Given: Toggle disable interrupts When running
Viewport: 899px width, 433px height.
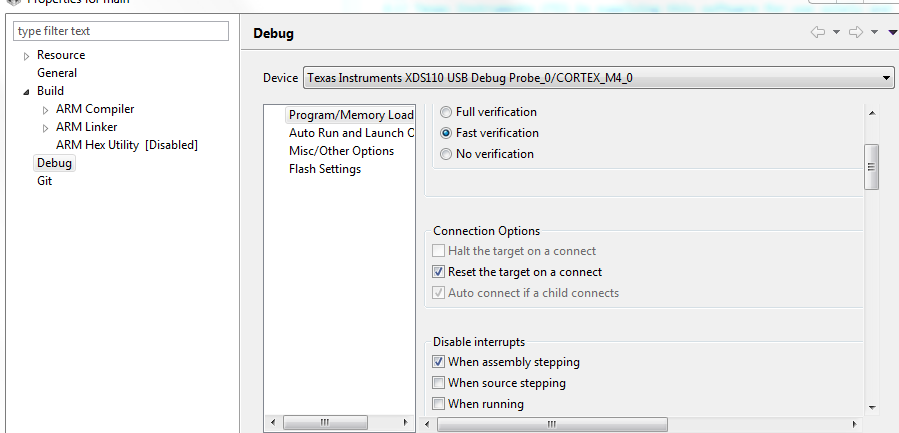Looking at the screenshot, I should click(x=439, y=404).
